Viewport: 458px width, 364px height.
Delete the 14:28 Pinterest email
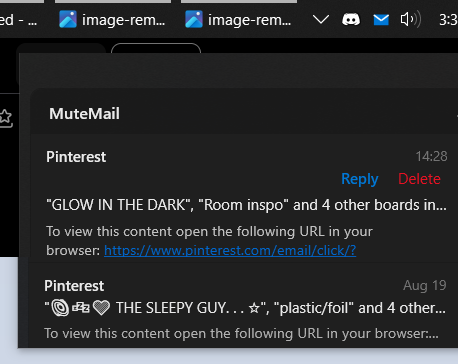[419, 179]
